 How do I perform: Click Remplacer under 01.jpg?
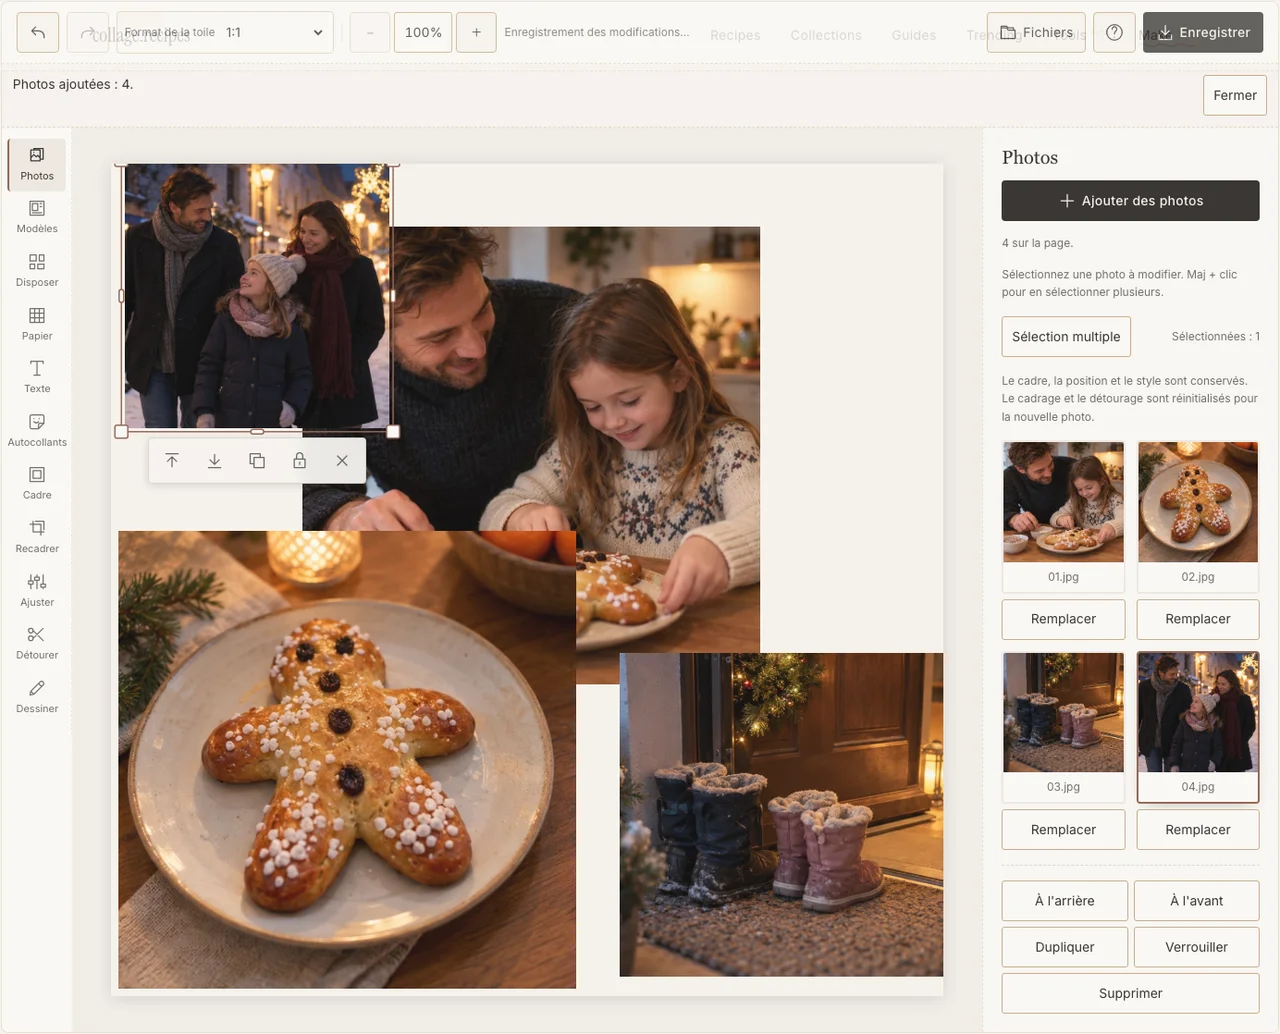(x=1063, y=619)
